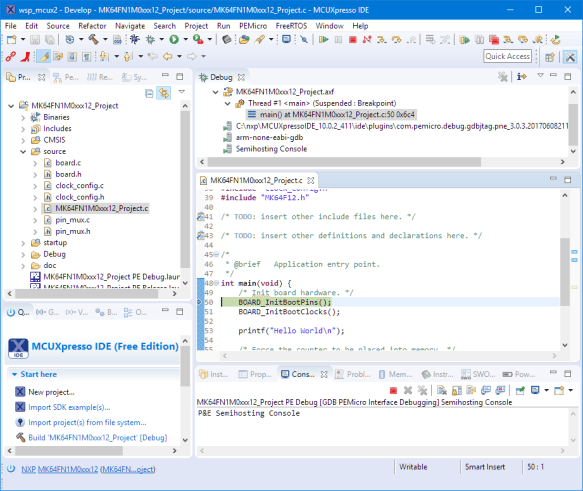
Task: Open the New file dropdown arrow
Action: (23, 39)
